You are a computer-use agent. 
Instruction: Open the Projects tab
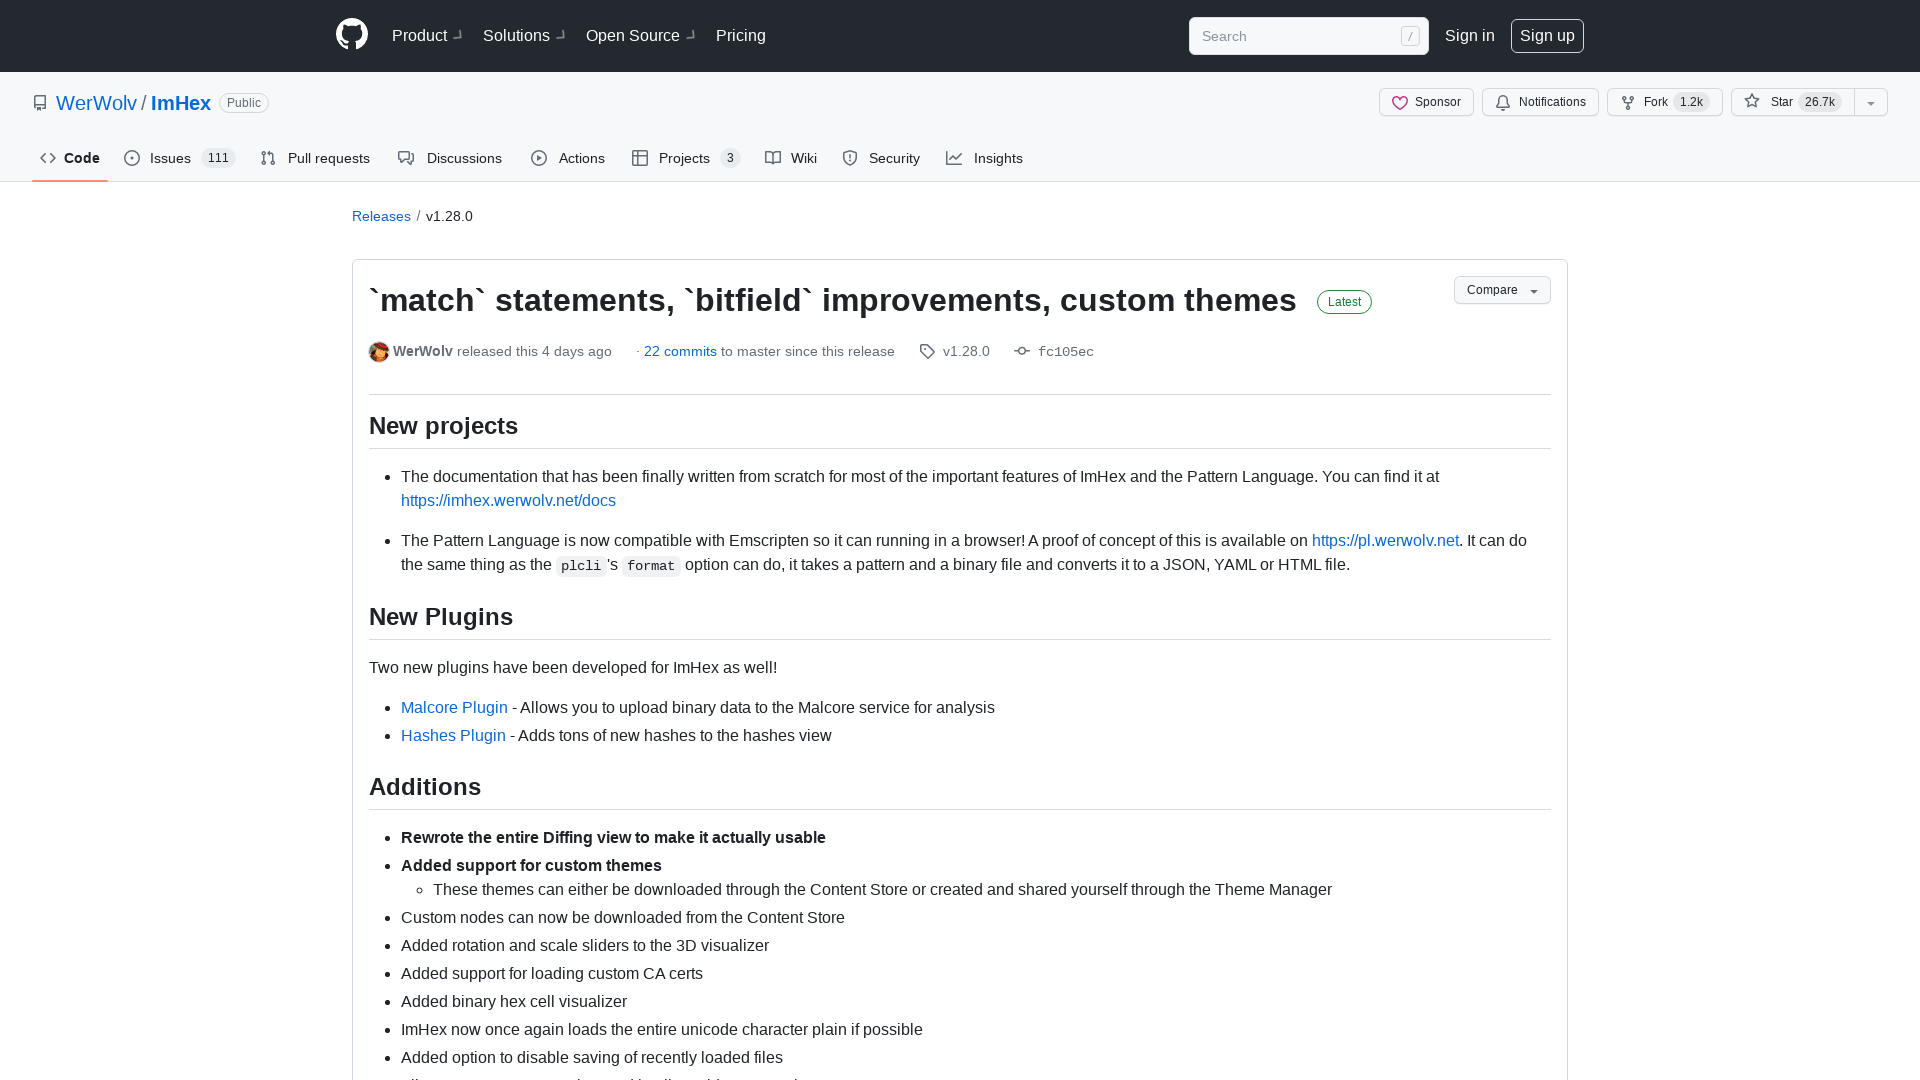685,158
